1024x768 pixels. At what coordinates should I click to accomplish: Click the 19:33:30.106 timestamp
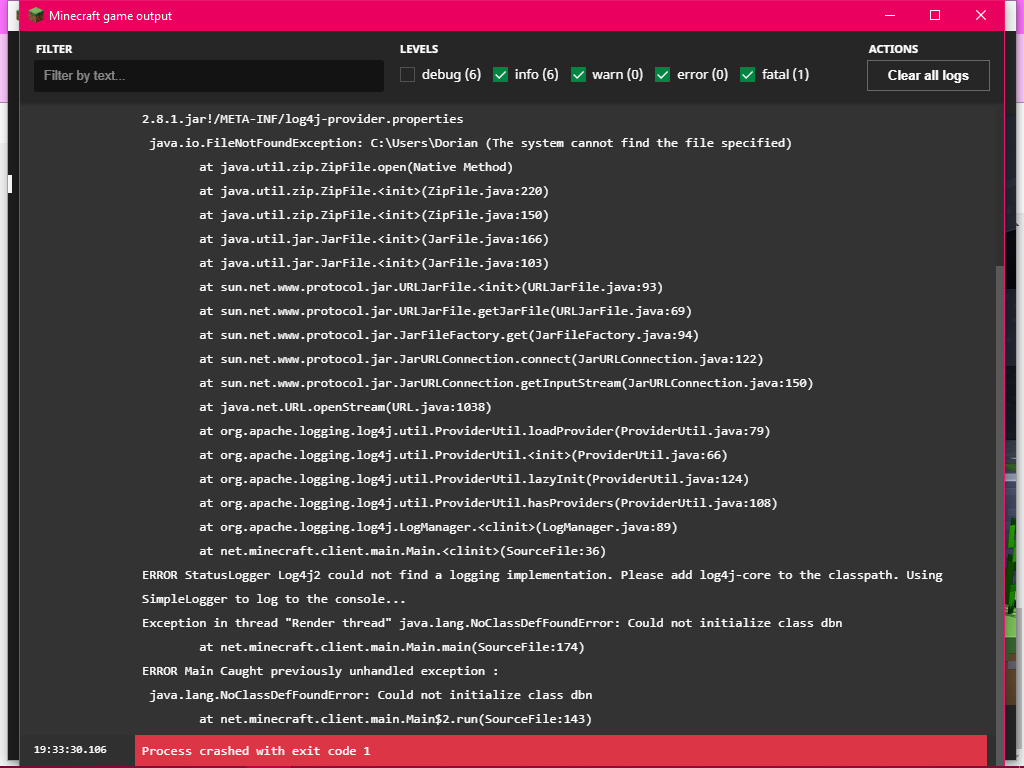(x=71, y=750)
